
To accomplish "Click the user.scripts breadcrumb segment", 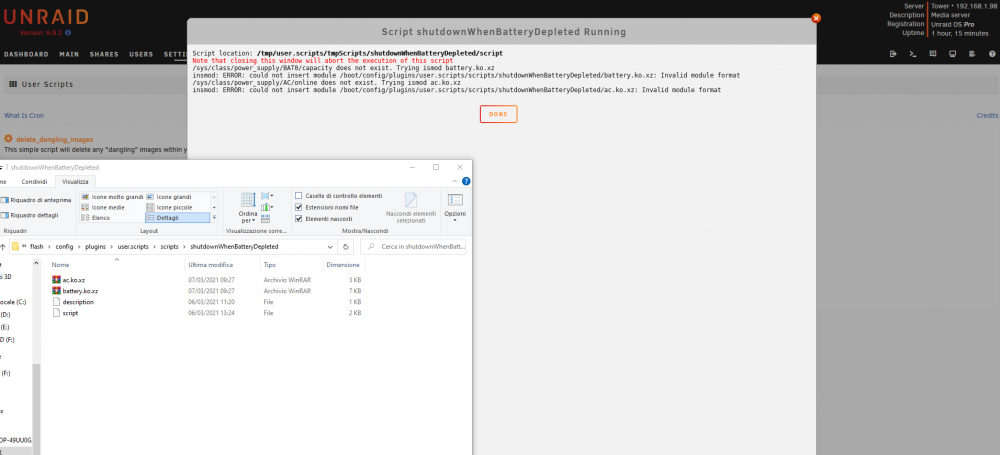I will pyautogui.click(x=133, y=246).
